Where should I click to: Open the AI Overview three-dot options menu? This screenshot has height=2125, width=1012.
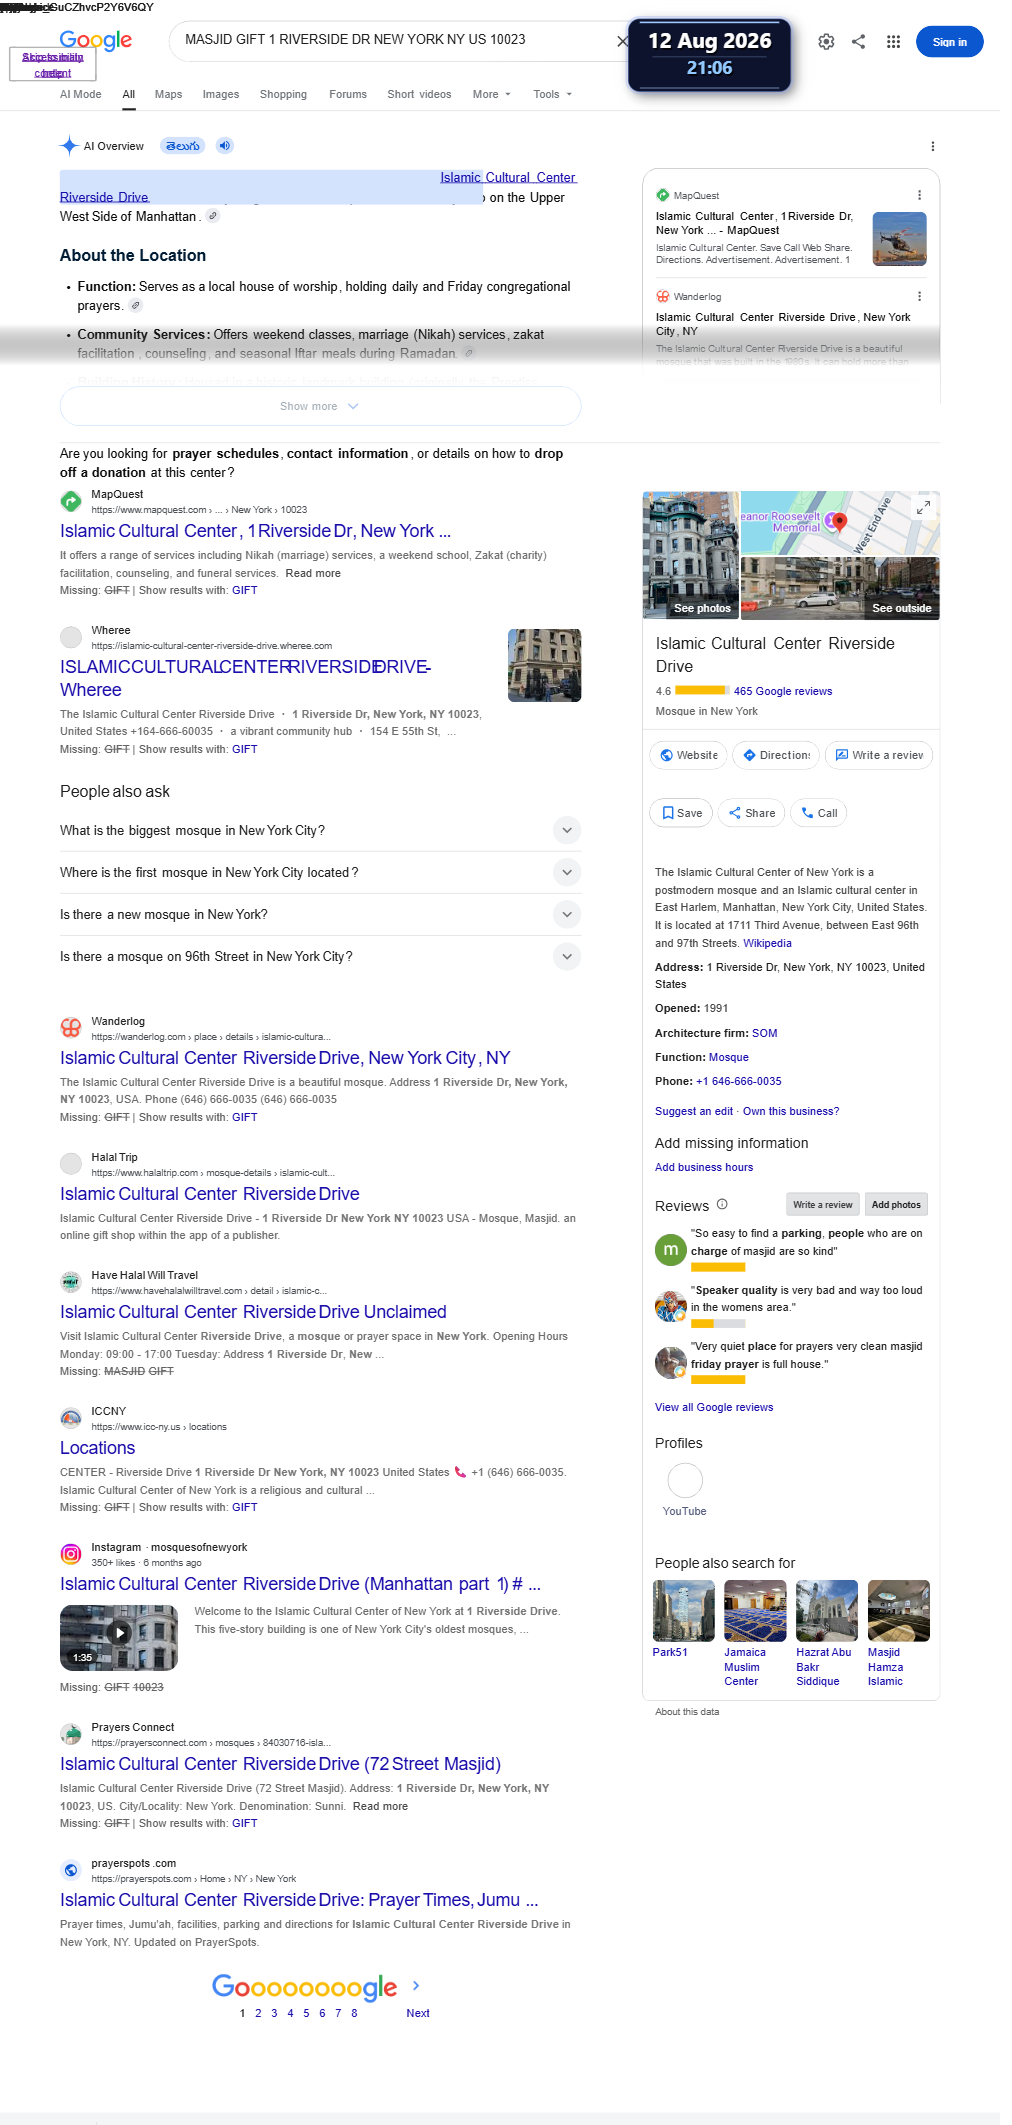click(932, 147)
